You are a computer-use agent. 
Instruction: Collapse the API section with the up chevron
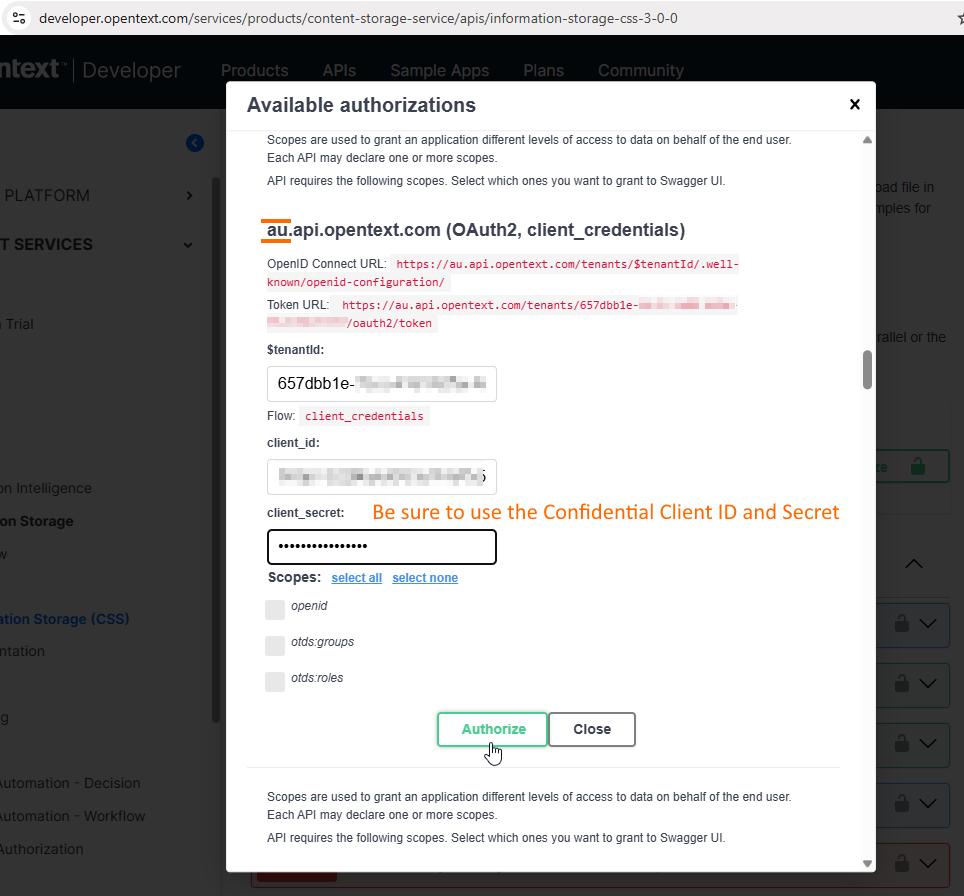pos(914,564)
